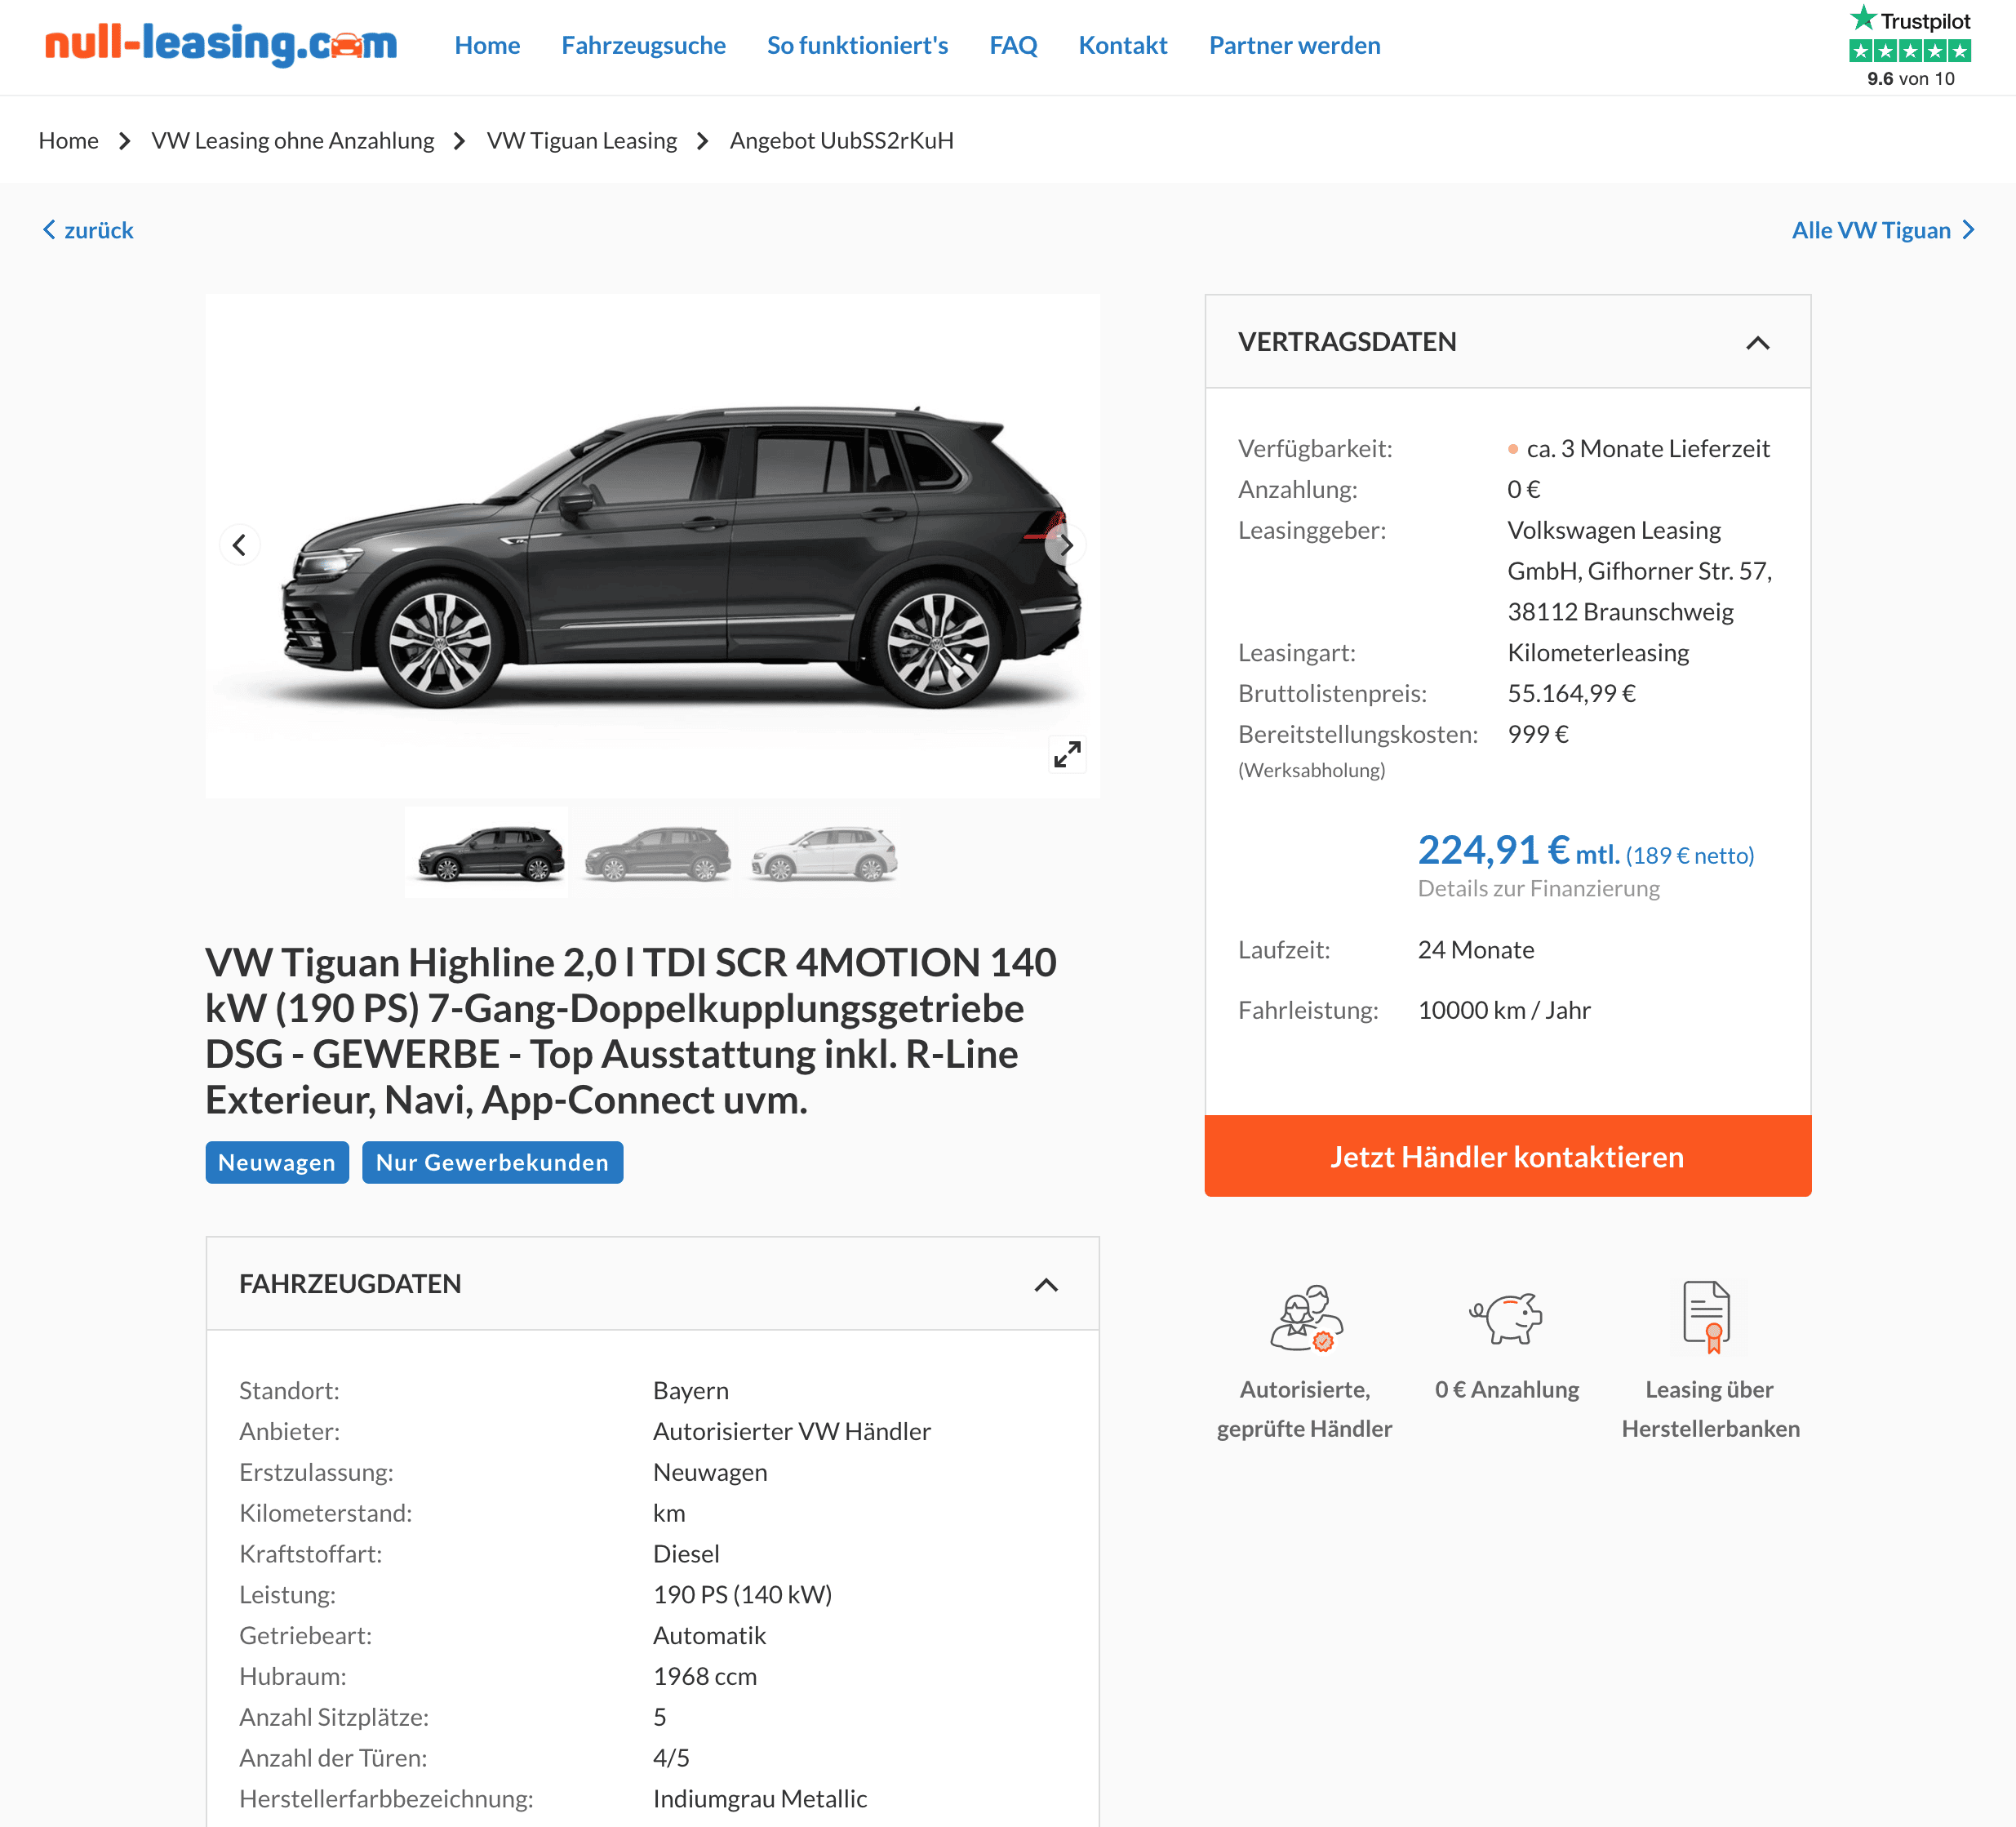Show the previous car image in gallery
Image resolution: width=2016 pixels, height=1827 pixels.
pyautogui.click(x=239, y=545)
